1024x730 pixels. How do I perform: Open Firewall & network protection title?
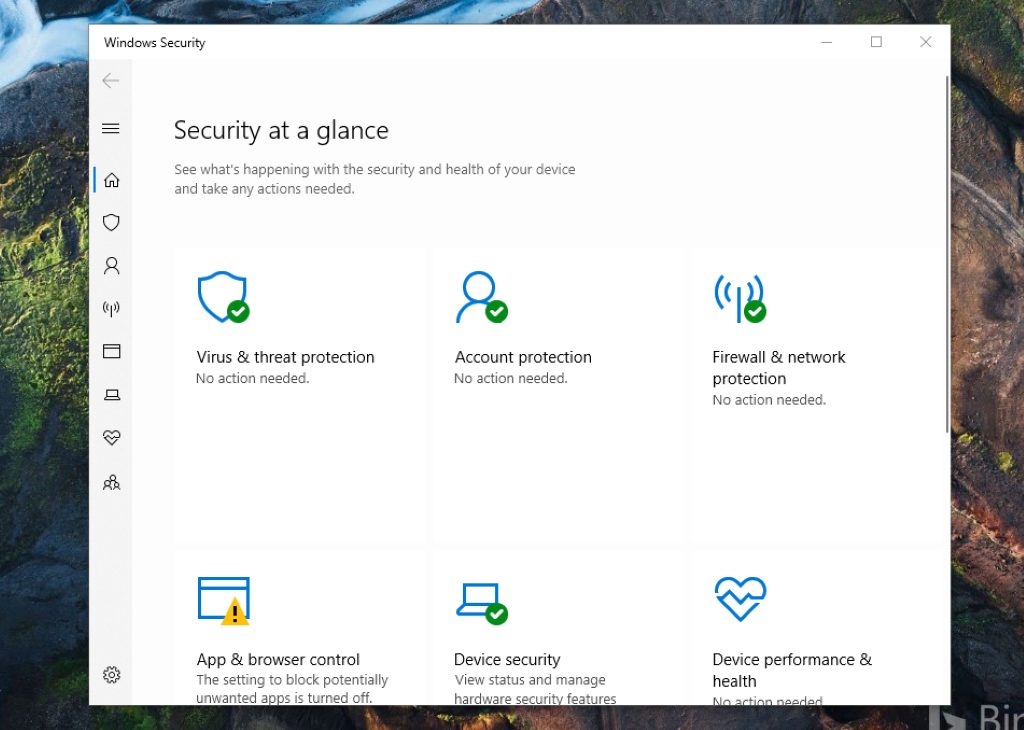778,368
